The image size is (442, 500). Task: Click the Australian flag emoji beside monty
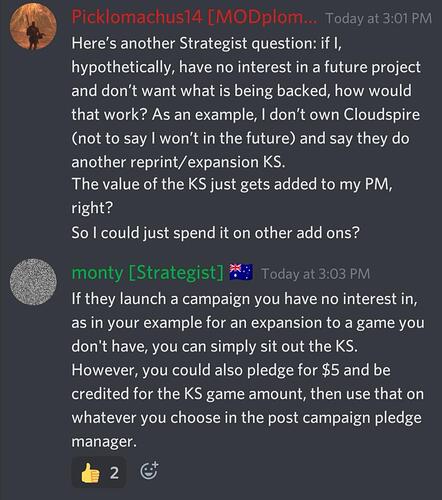coord(241,272)
